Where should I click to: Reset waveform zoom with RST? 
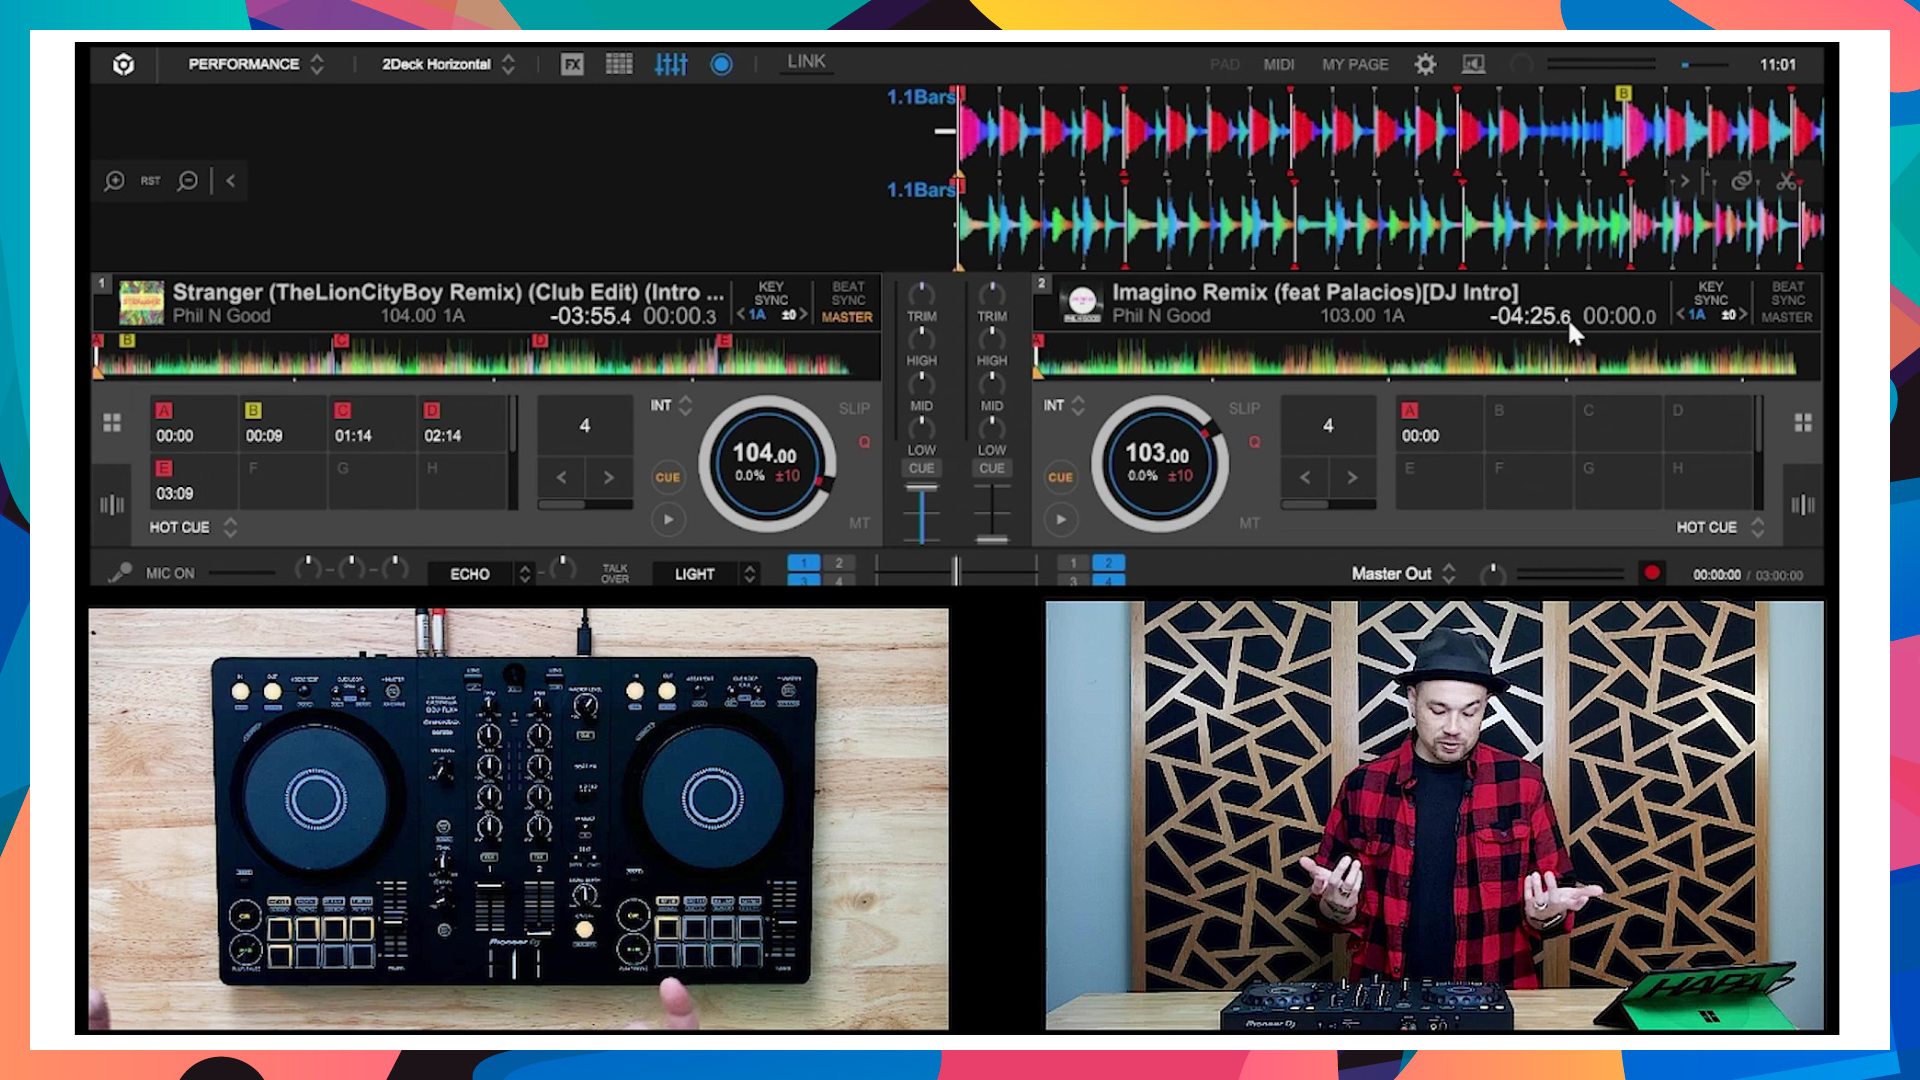pos(151,181)
